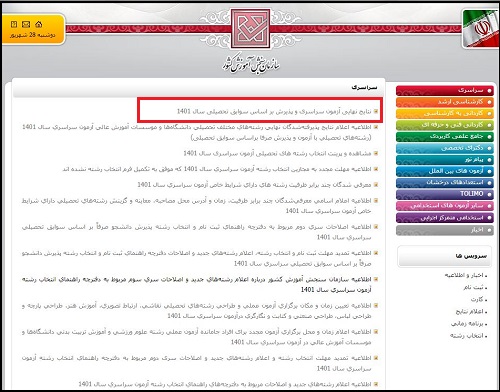Open اطلاعیه مهلت مجدد به مجازین link

pos(217,169)
